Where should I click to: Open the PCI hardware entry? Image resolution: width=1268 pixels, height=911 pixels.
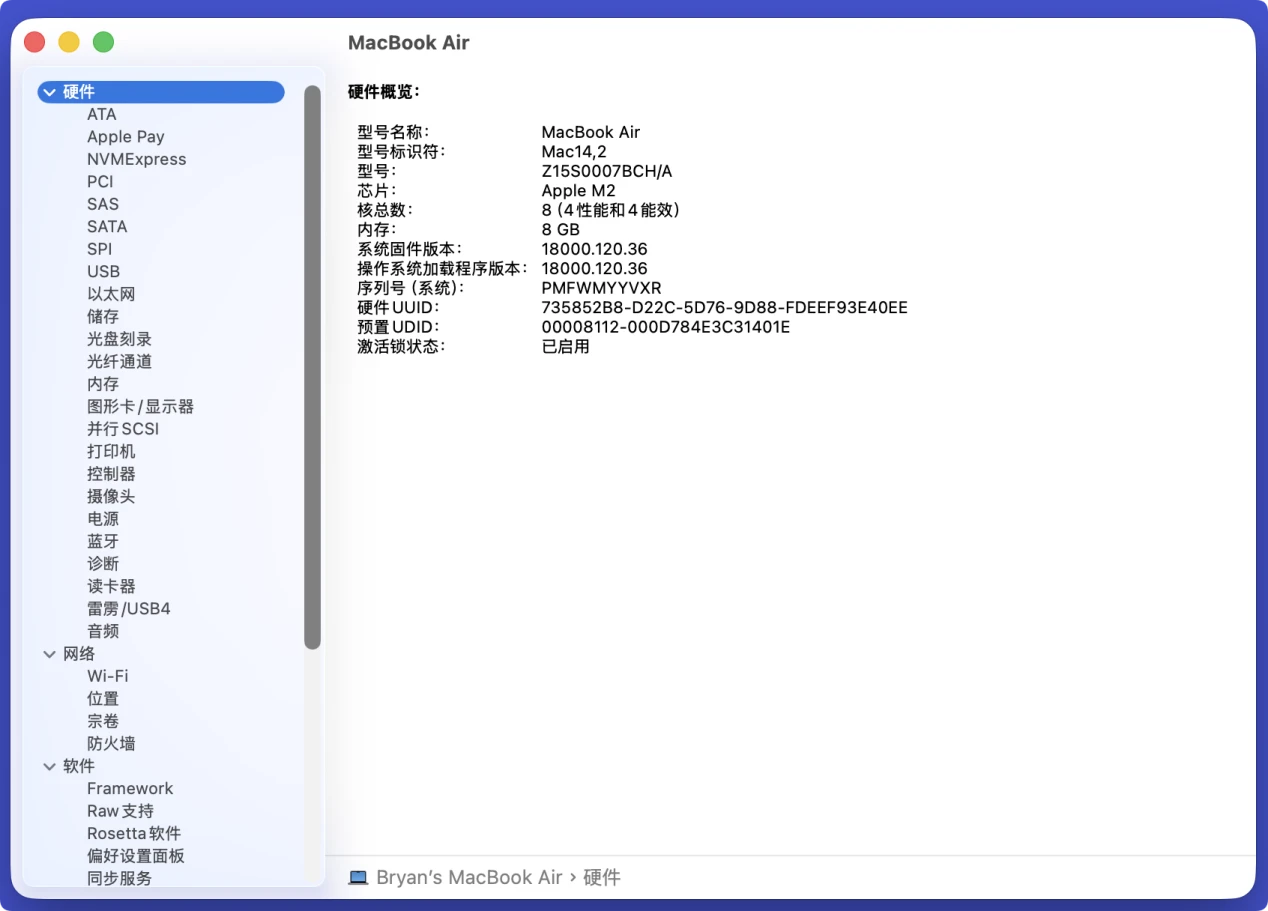point(100,181)
